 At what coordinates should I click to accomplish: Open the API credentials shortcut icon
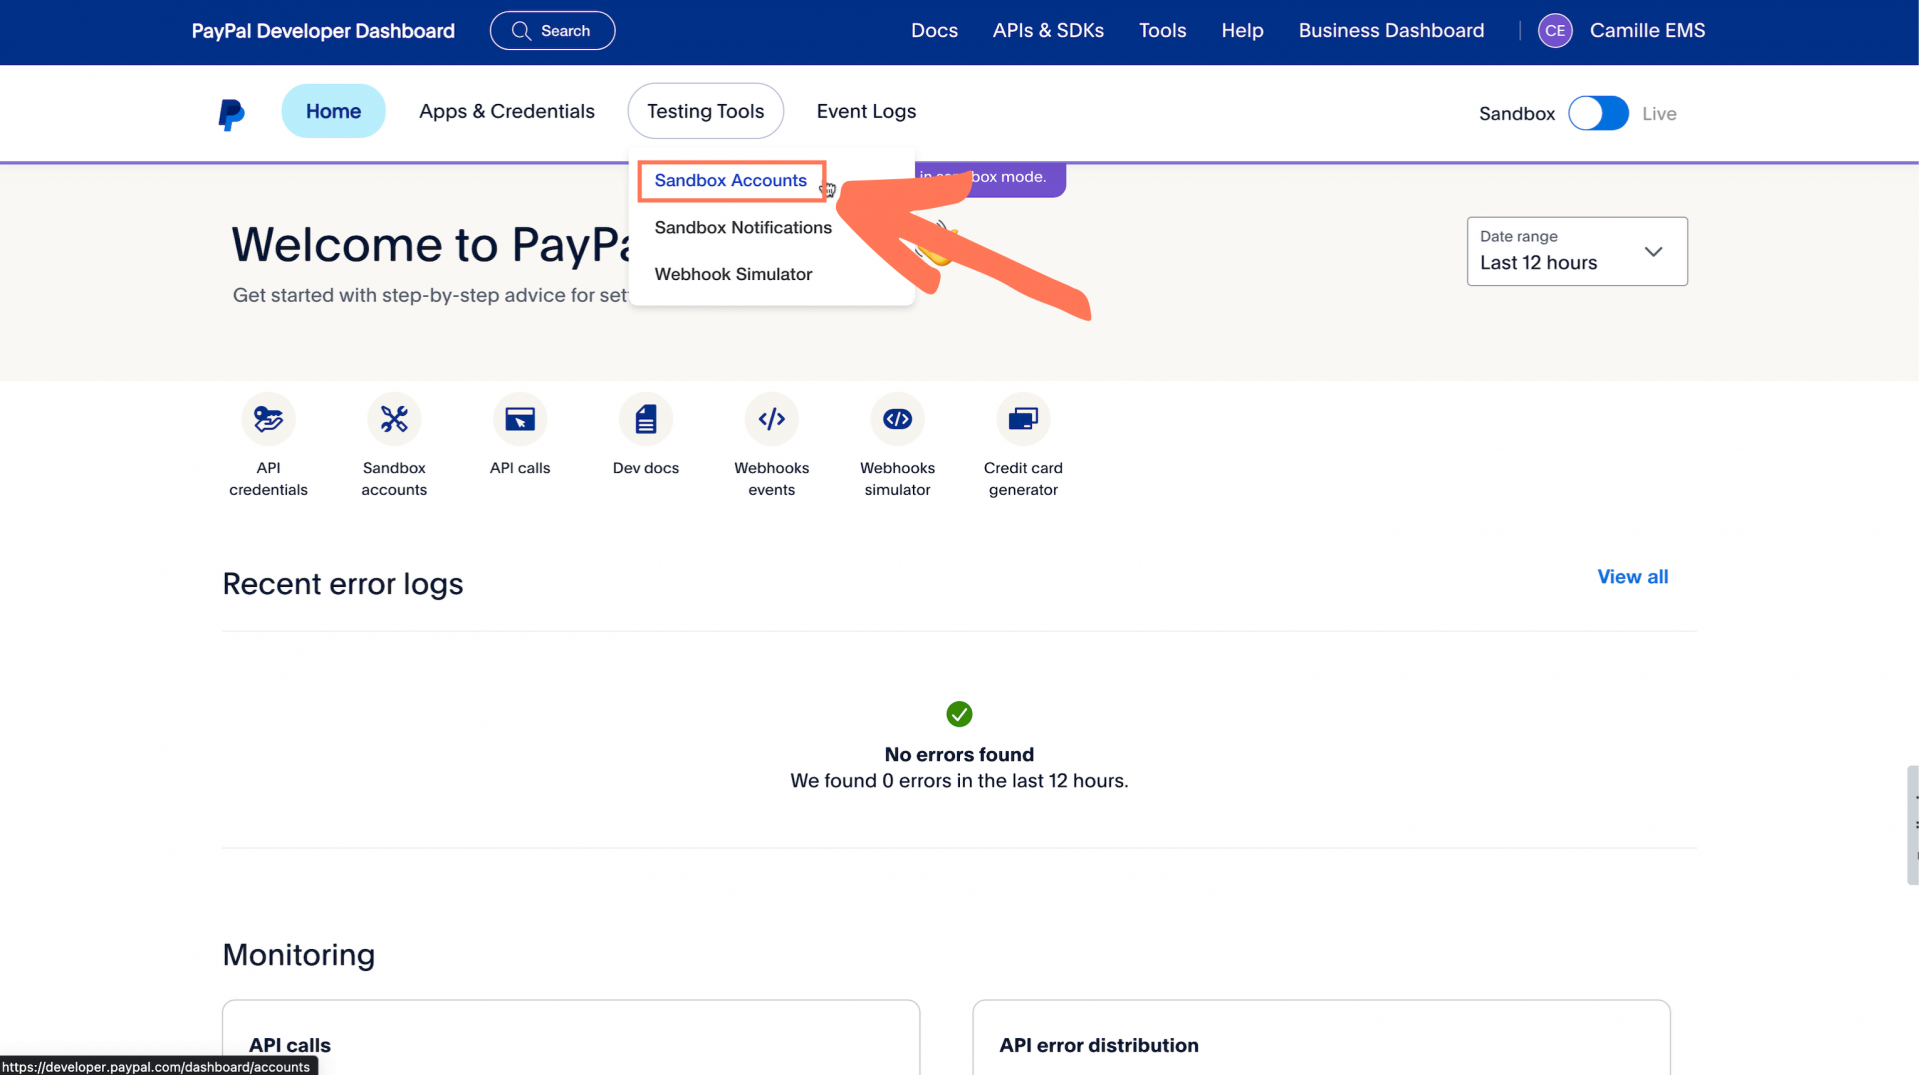click(x=268, y=419)
